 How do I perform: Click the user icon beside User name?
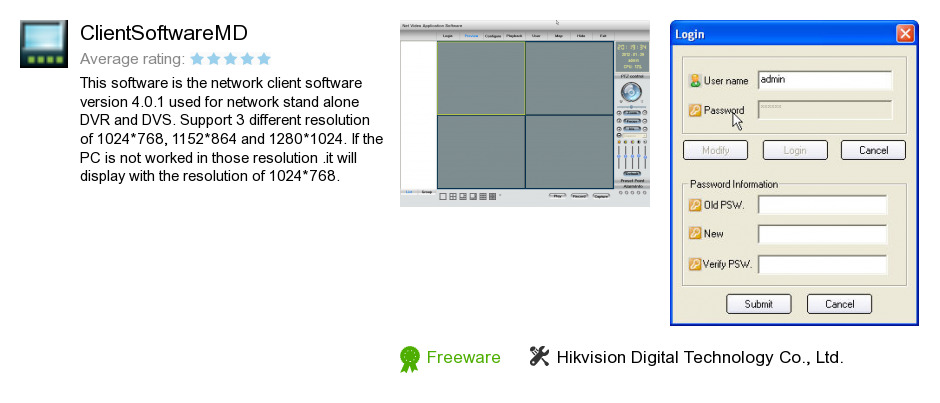(695, 80)
